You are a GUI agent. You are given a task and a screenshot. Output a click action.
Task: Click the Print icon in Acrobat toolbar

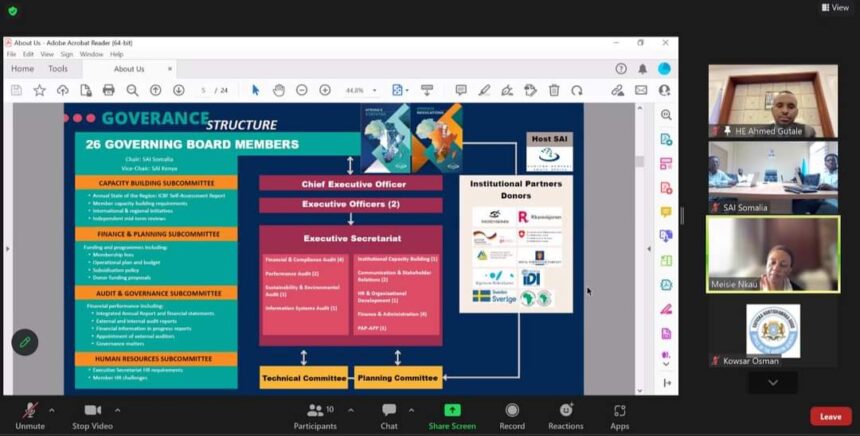(x=109, y=90)
